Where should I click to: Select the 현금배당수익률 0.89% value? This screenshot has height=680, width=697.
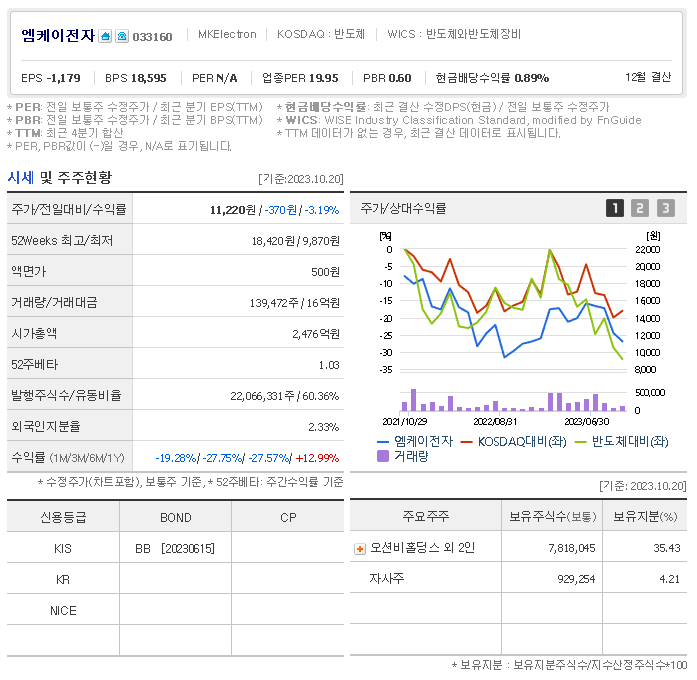pos(492,78)
